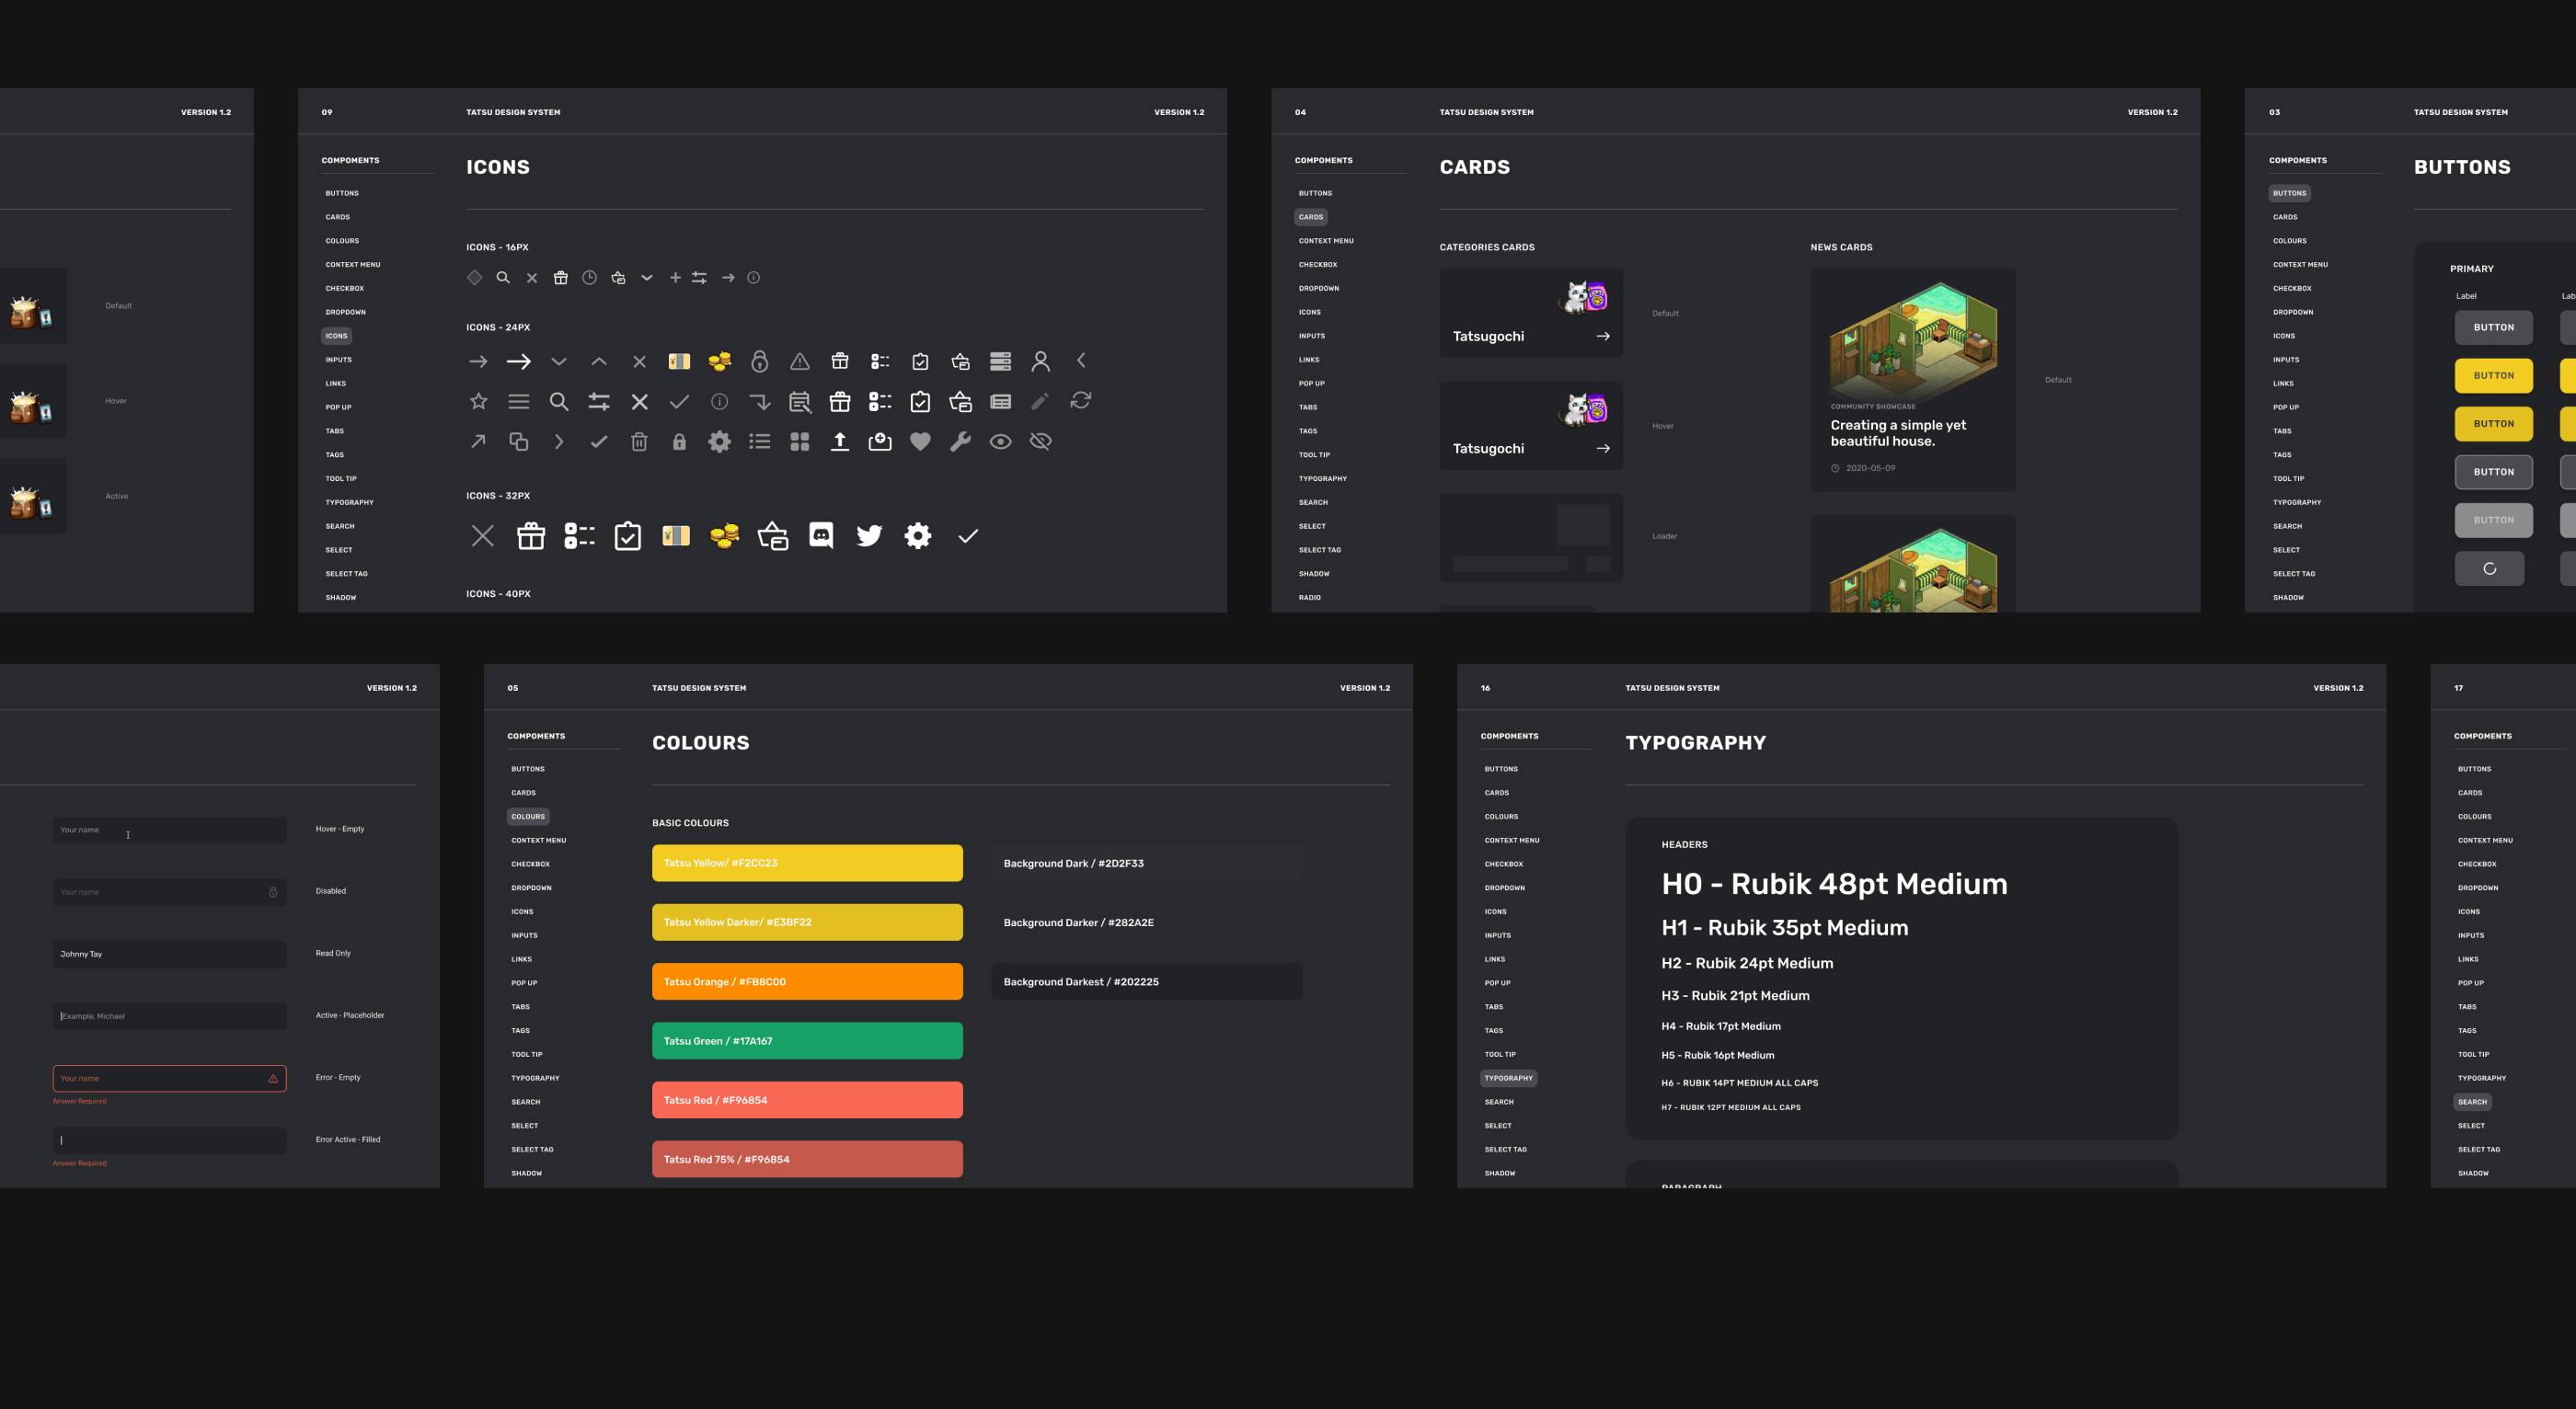
Task: Click the warning triangle icon
Action: point(800,361)
